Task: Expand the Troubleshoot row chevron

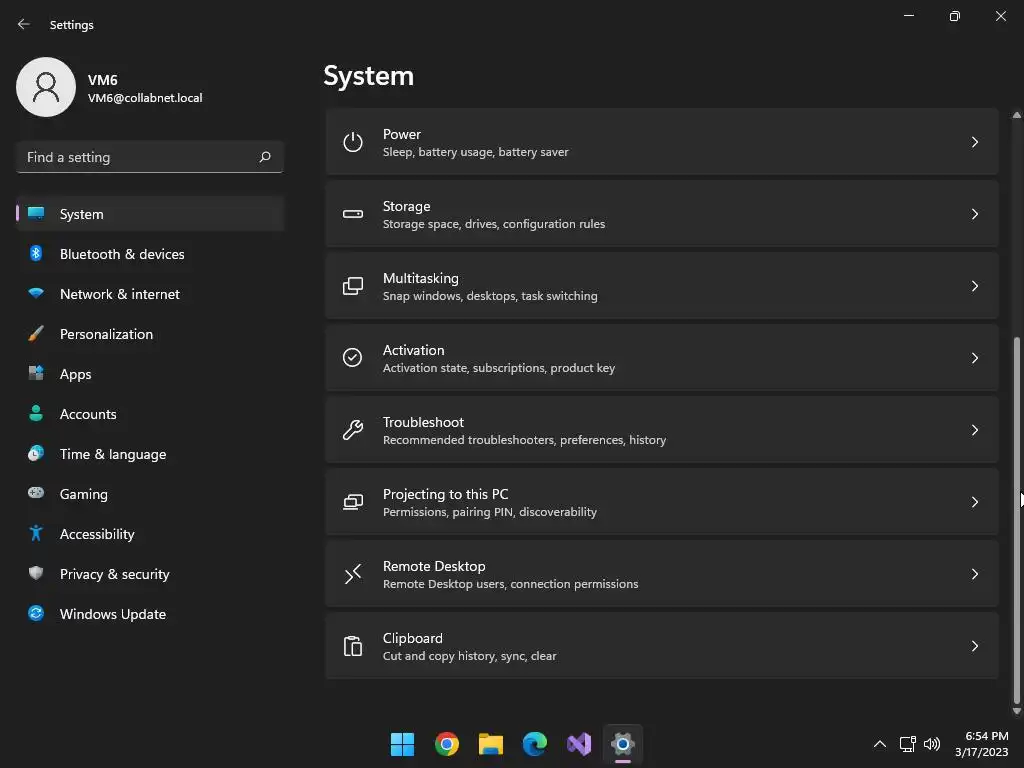Action: [x=974, y=430]
